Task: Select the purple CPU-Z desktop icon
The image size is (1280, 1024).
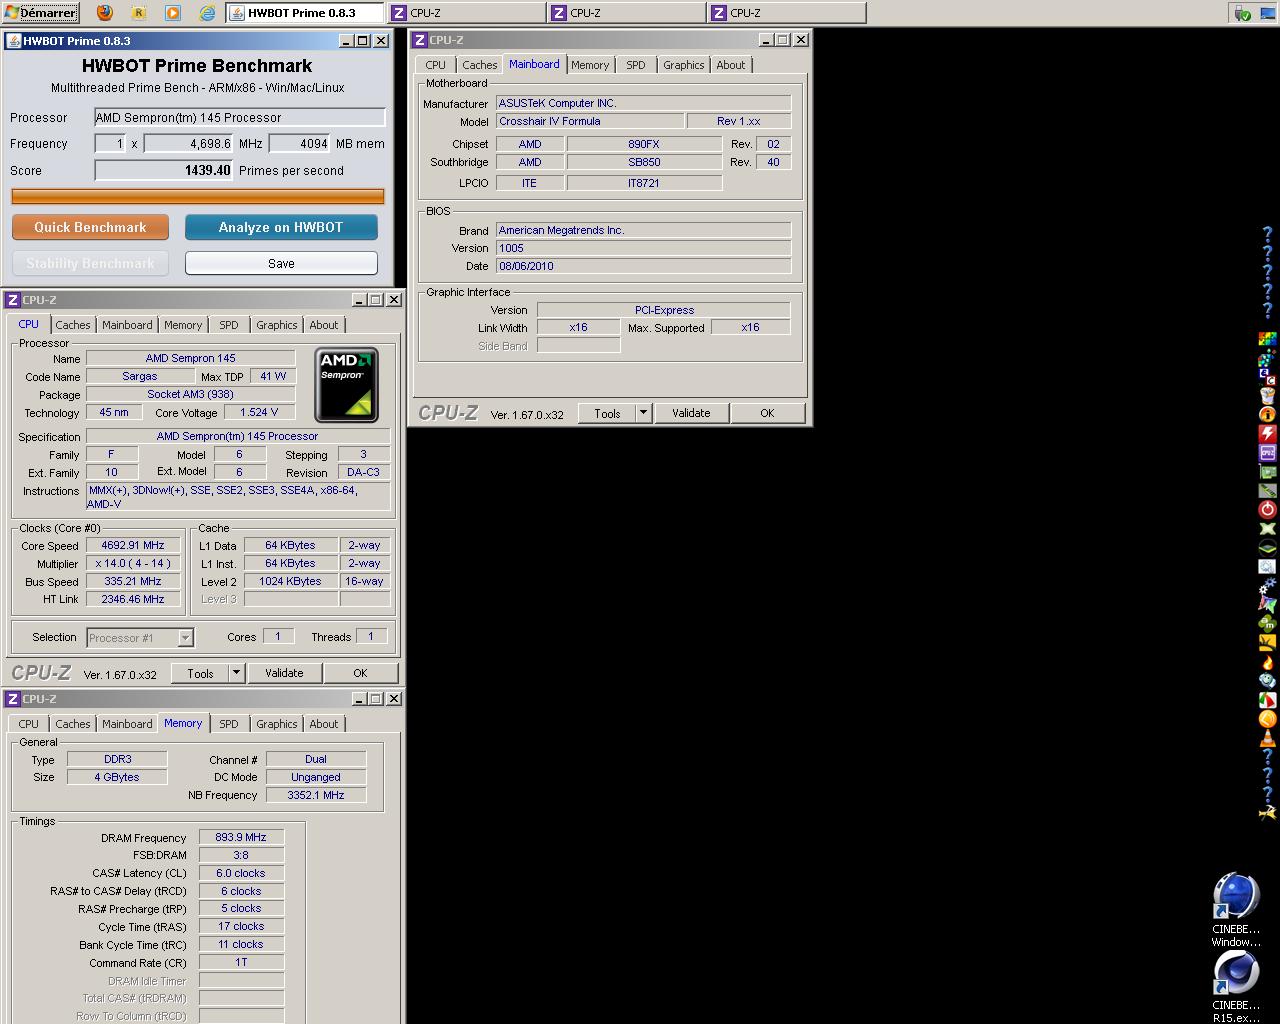Action: 1267,452
